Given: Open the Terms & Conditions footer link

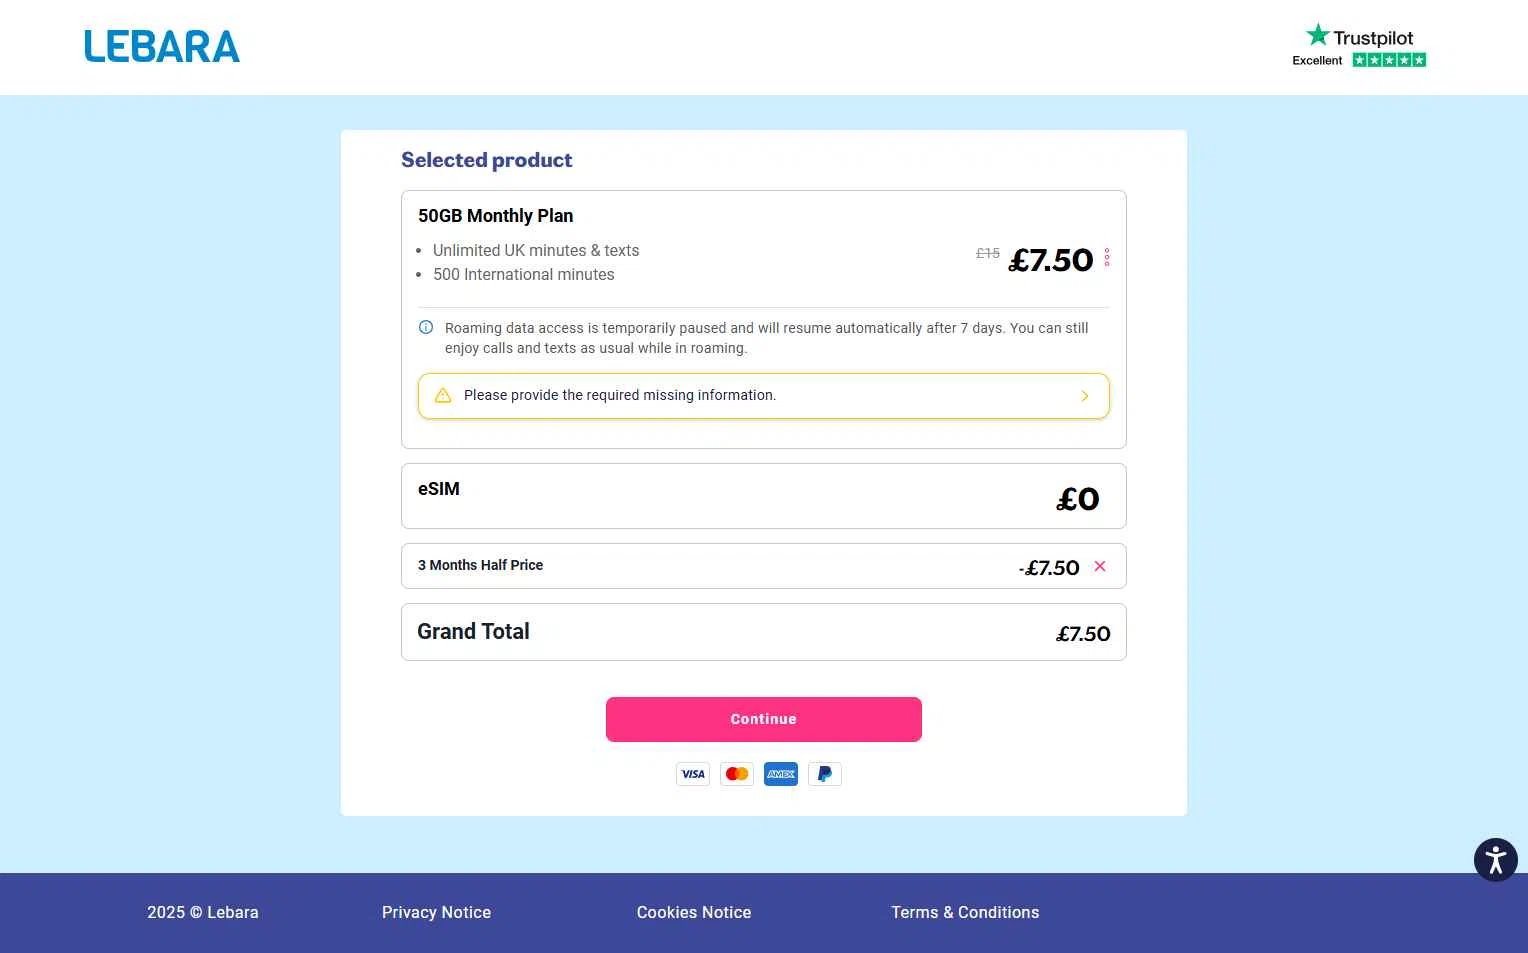Looking at the screenshot, I should [965, 912].
